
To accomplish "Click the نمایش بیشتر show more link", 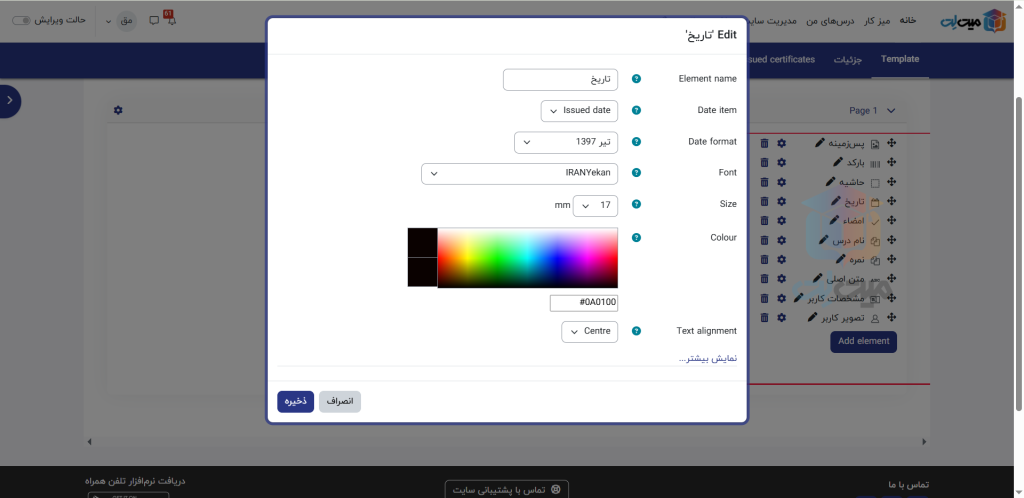I will pyautogui.click(x=708, y=358).
